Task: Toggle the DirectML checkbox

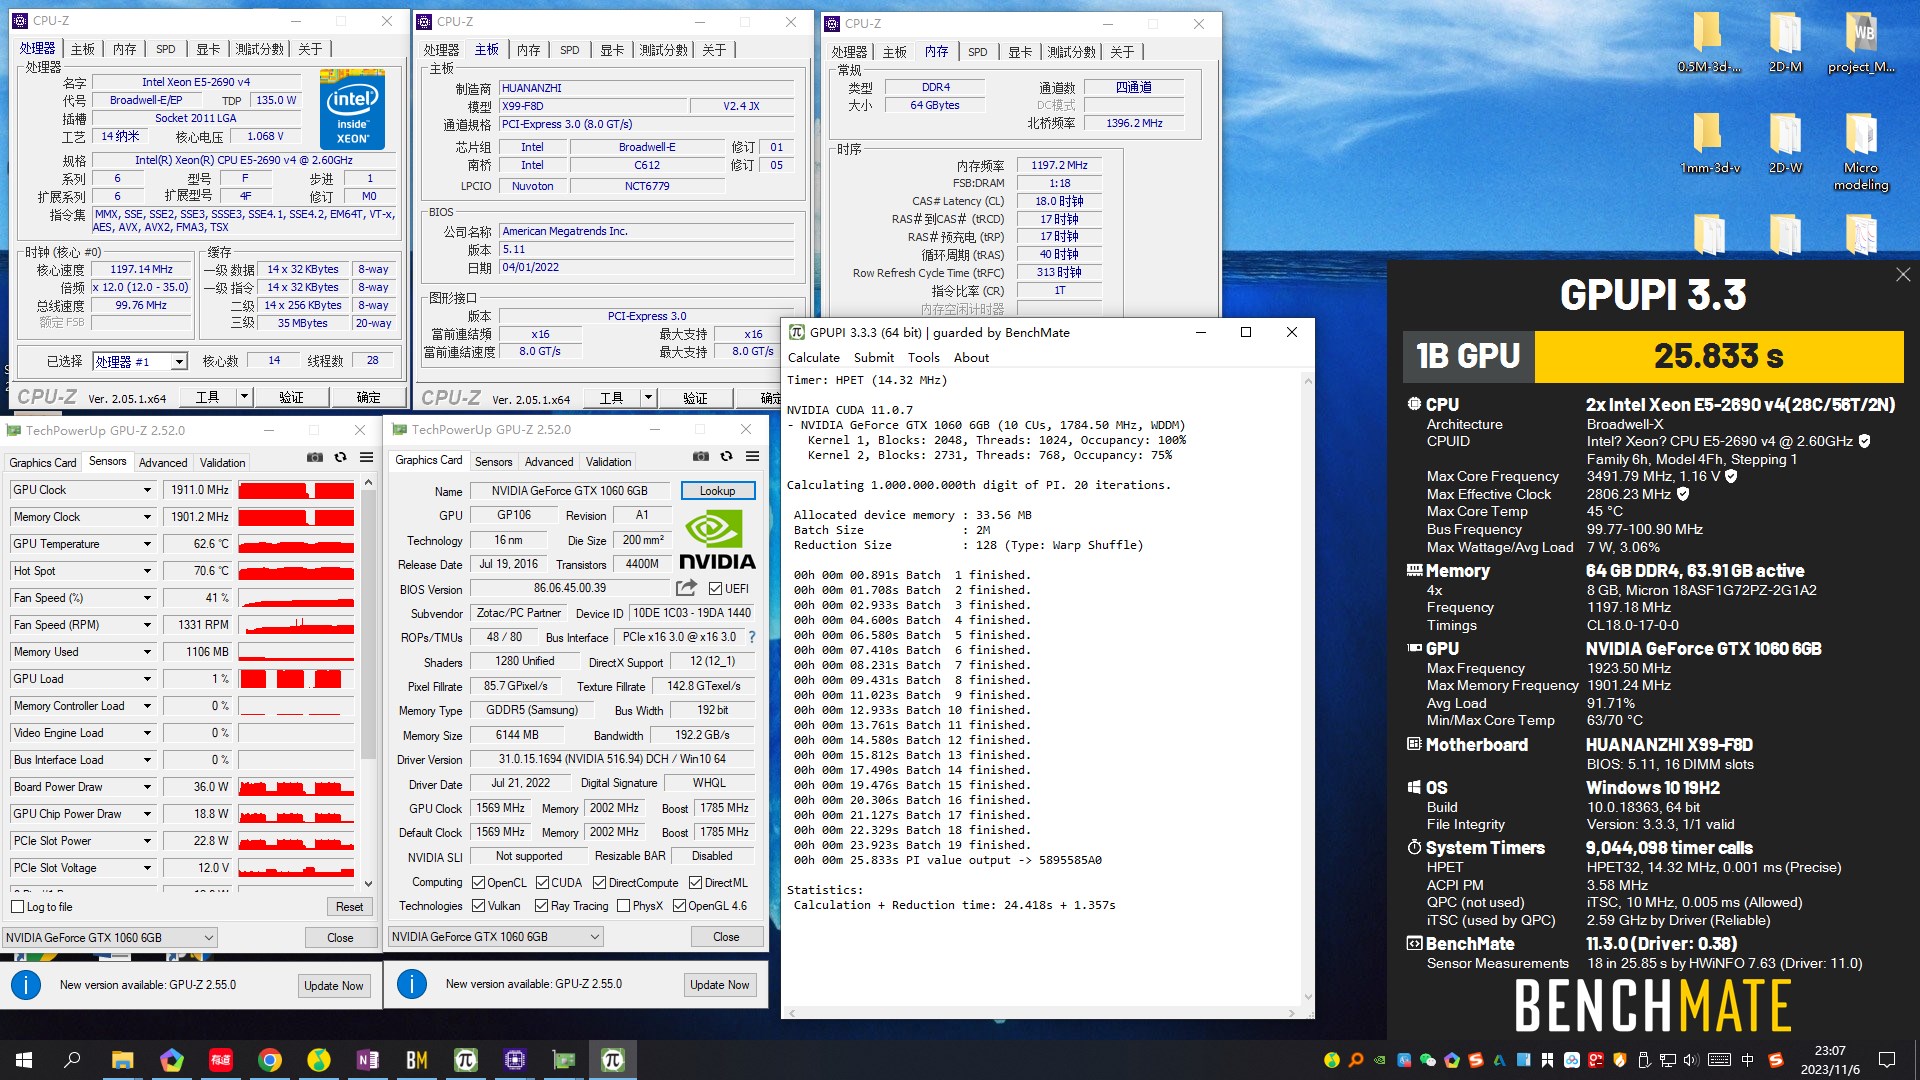Action: pos(695,883)
